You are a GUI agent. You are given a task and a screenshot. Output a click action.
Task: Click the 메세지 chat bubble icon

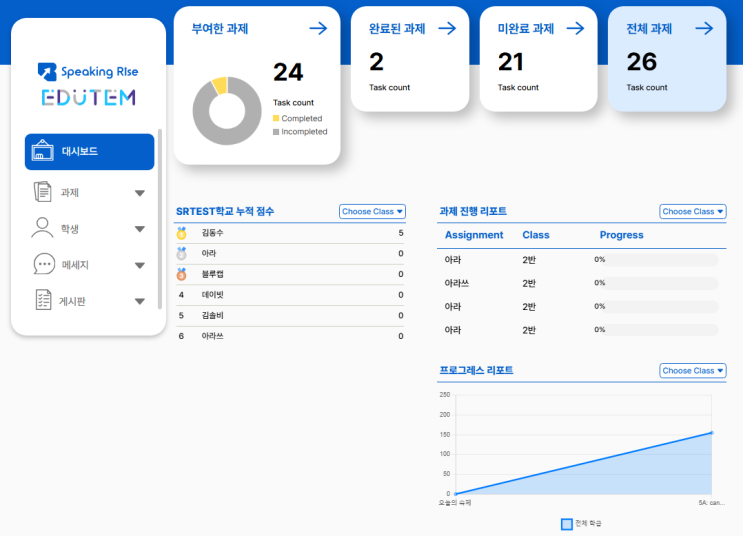tap(44, 264)
